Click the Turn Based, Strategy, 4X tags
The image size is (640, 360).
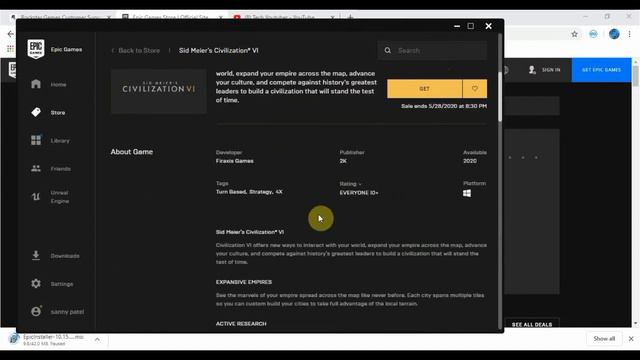[x=249, y=192]
